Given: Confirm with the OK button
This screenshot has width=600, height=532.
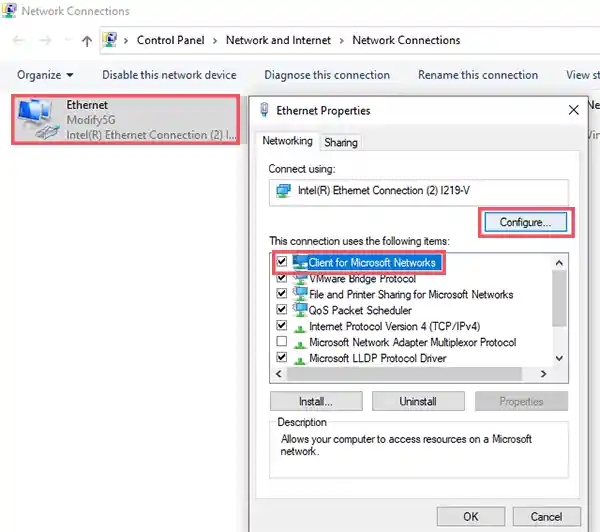Looking at the screenshot, I should pyautogui.click(x=471, y=517).
